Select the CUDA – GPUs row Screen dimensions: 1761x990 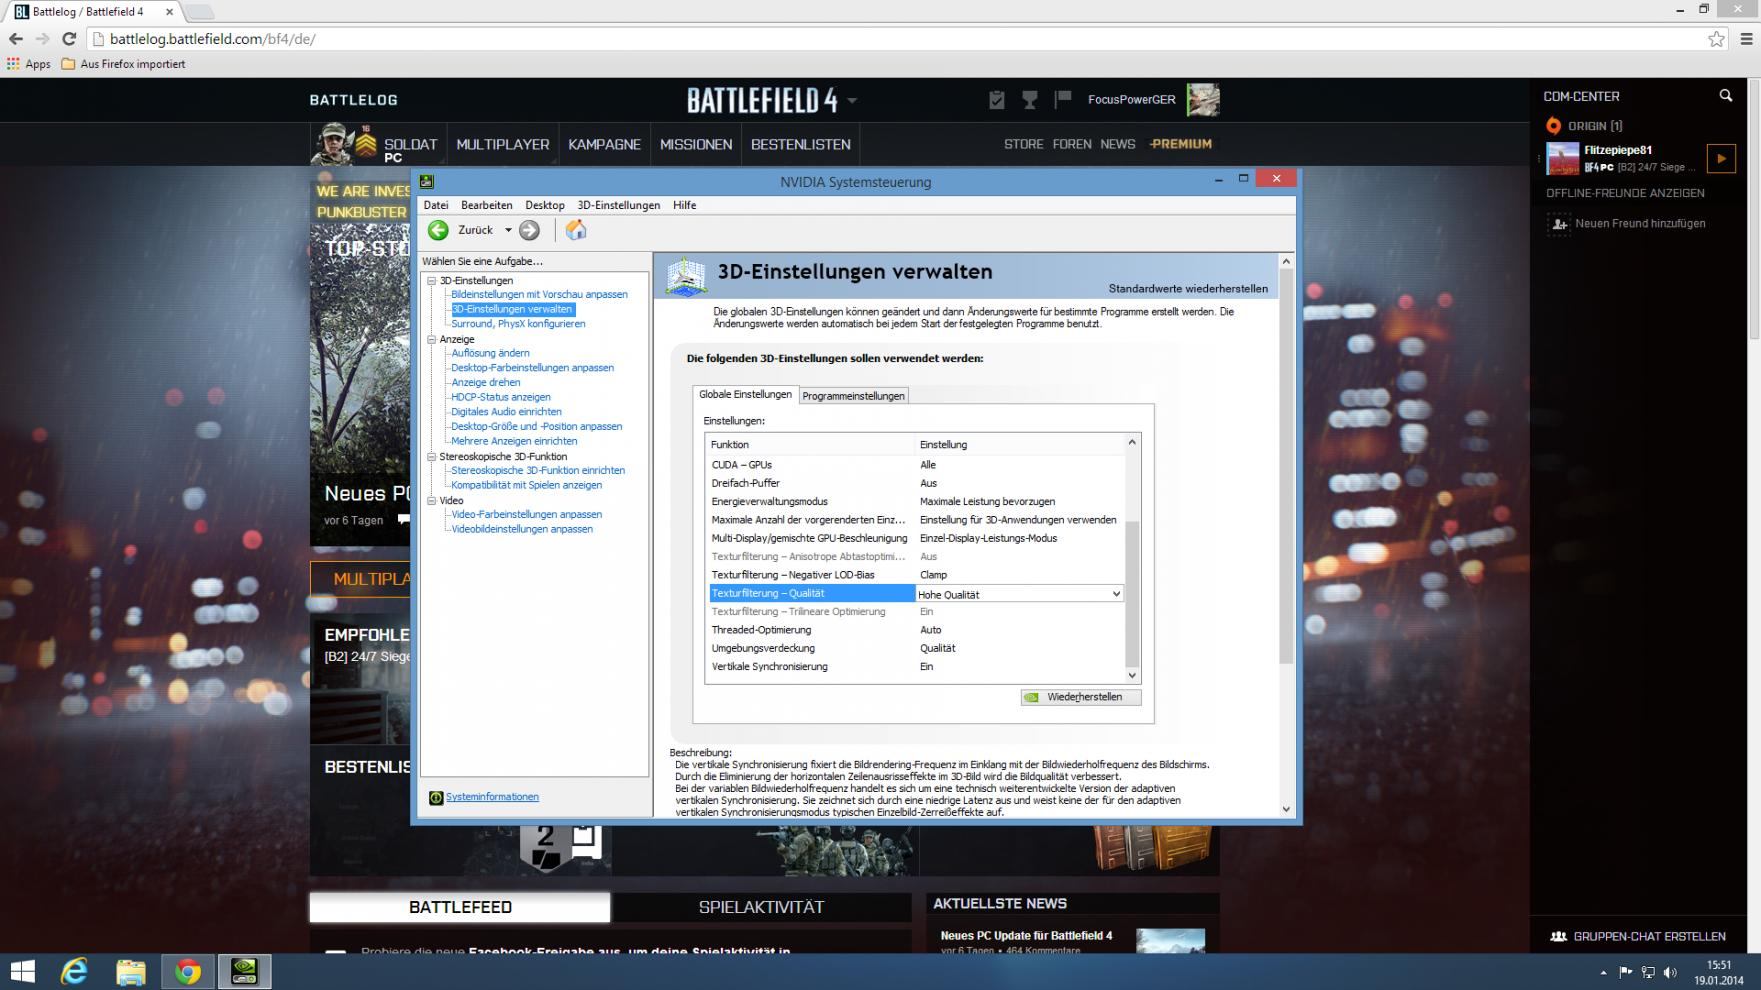915,465
